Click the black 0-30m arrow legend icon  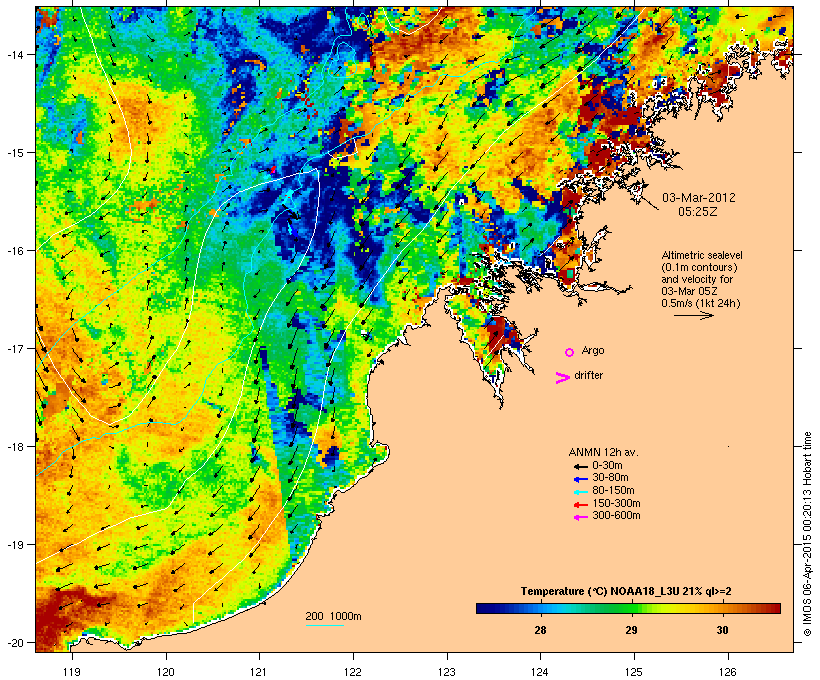pyautogui.click(x=580, y=466)
